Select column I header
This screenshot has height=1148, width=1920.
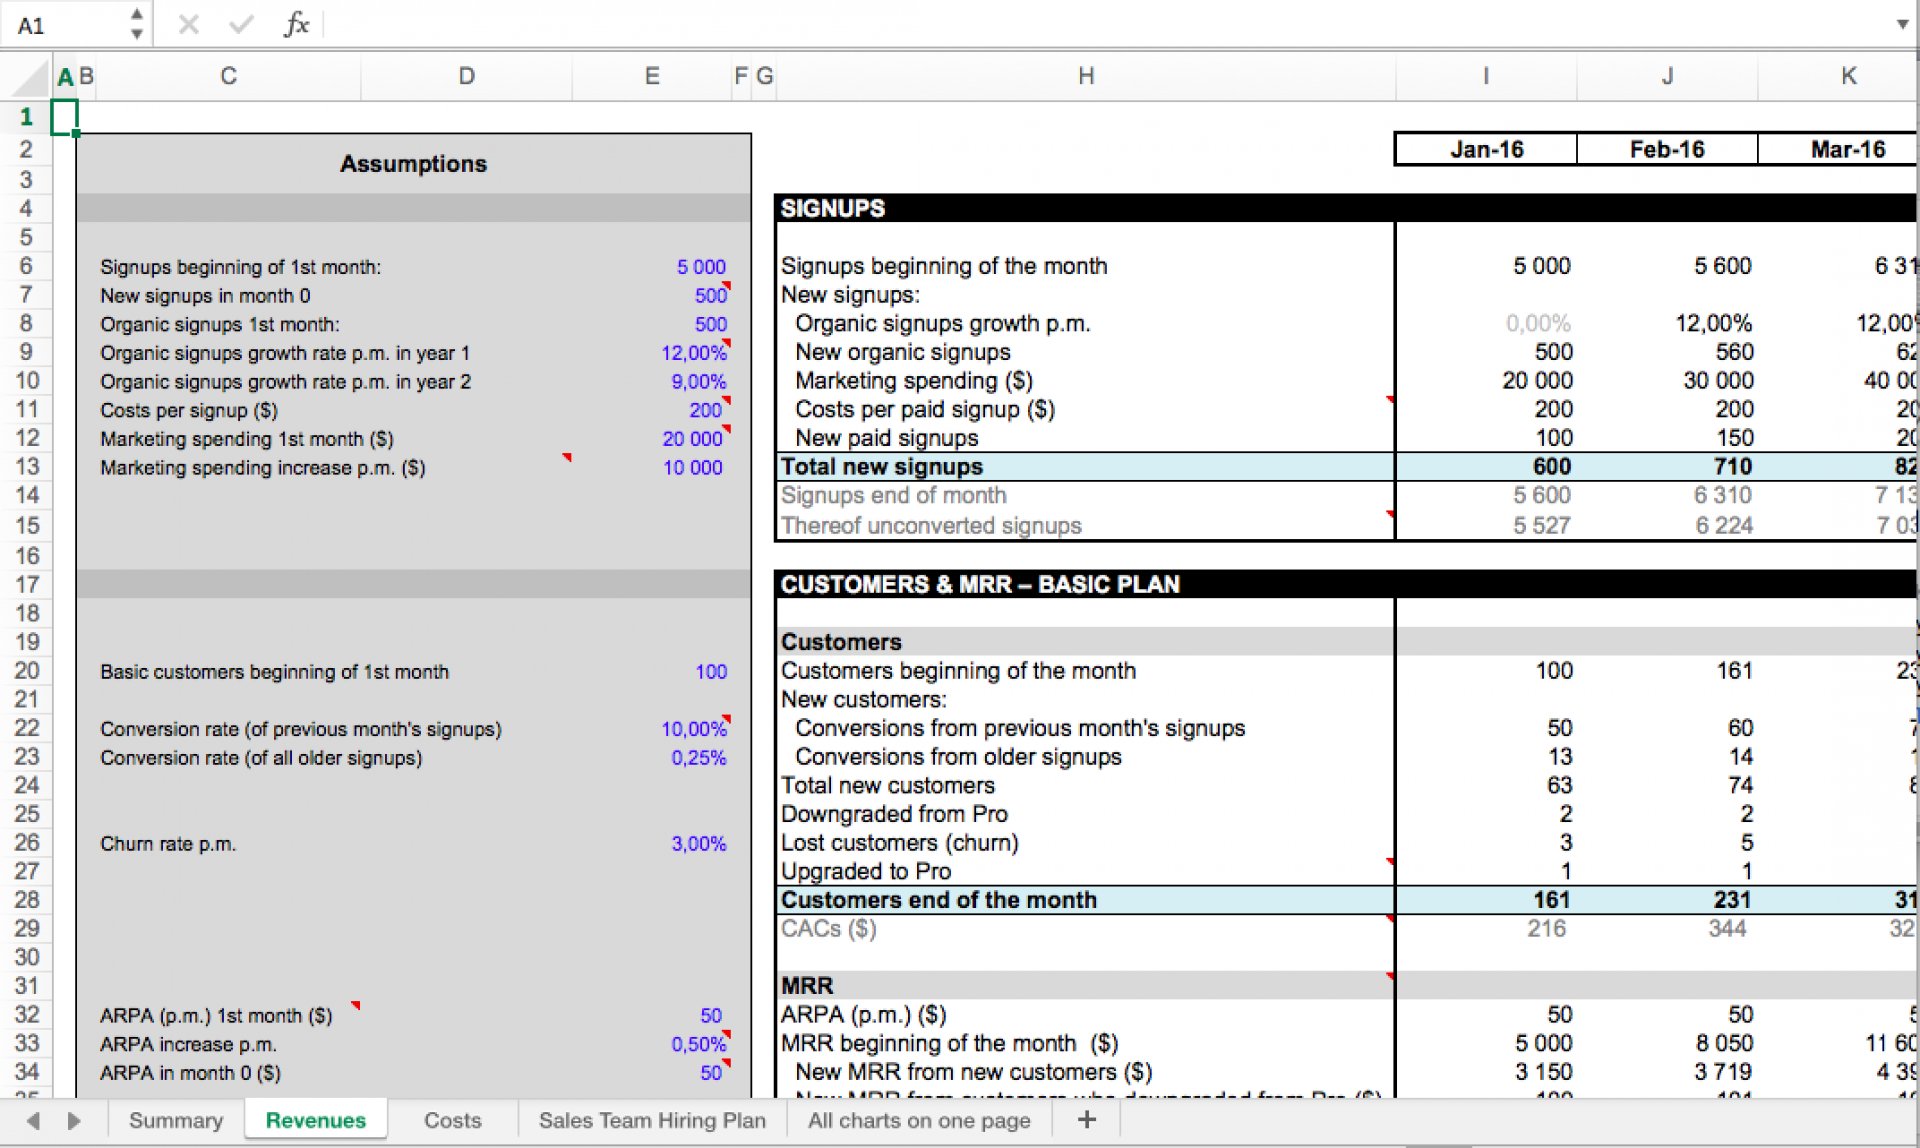(1486, 76)
